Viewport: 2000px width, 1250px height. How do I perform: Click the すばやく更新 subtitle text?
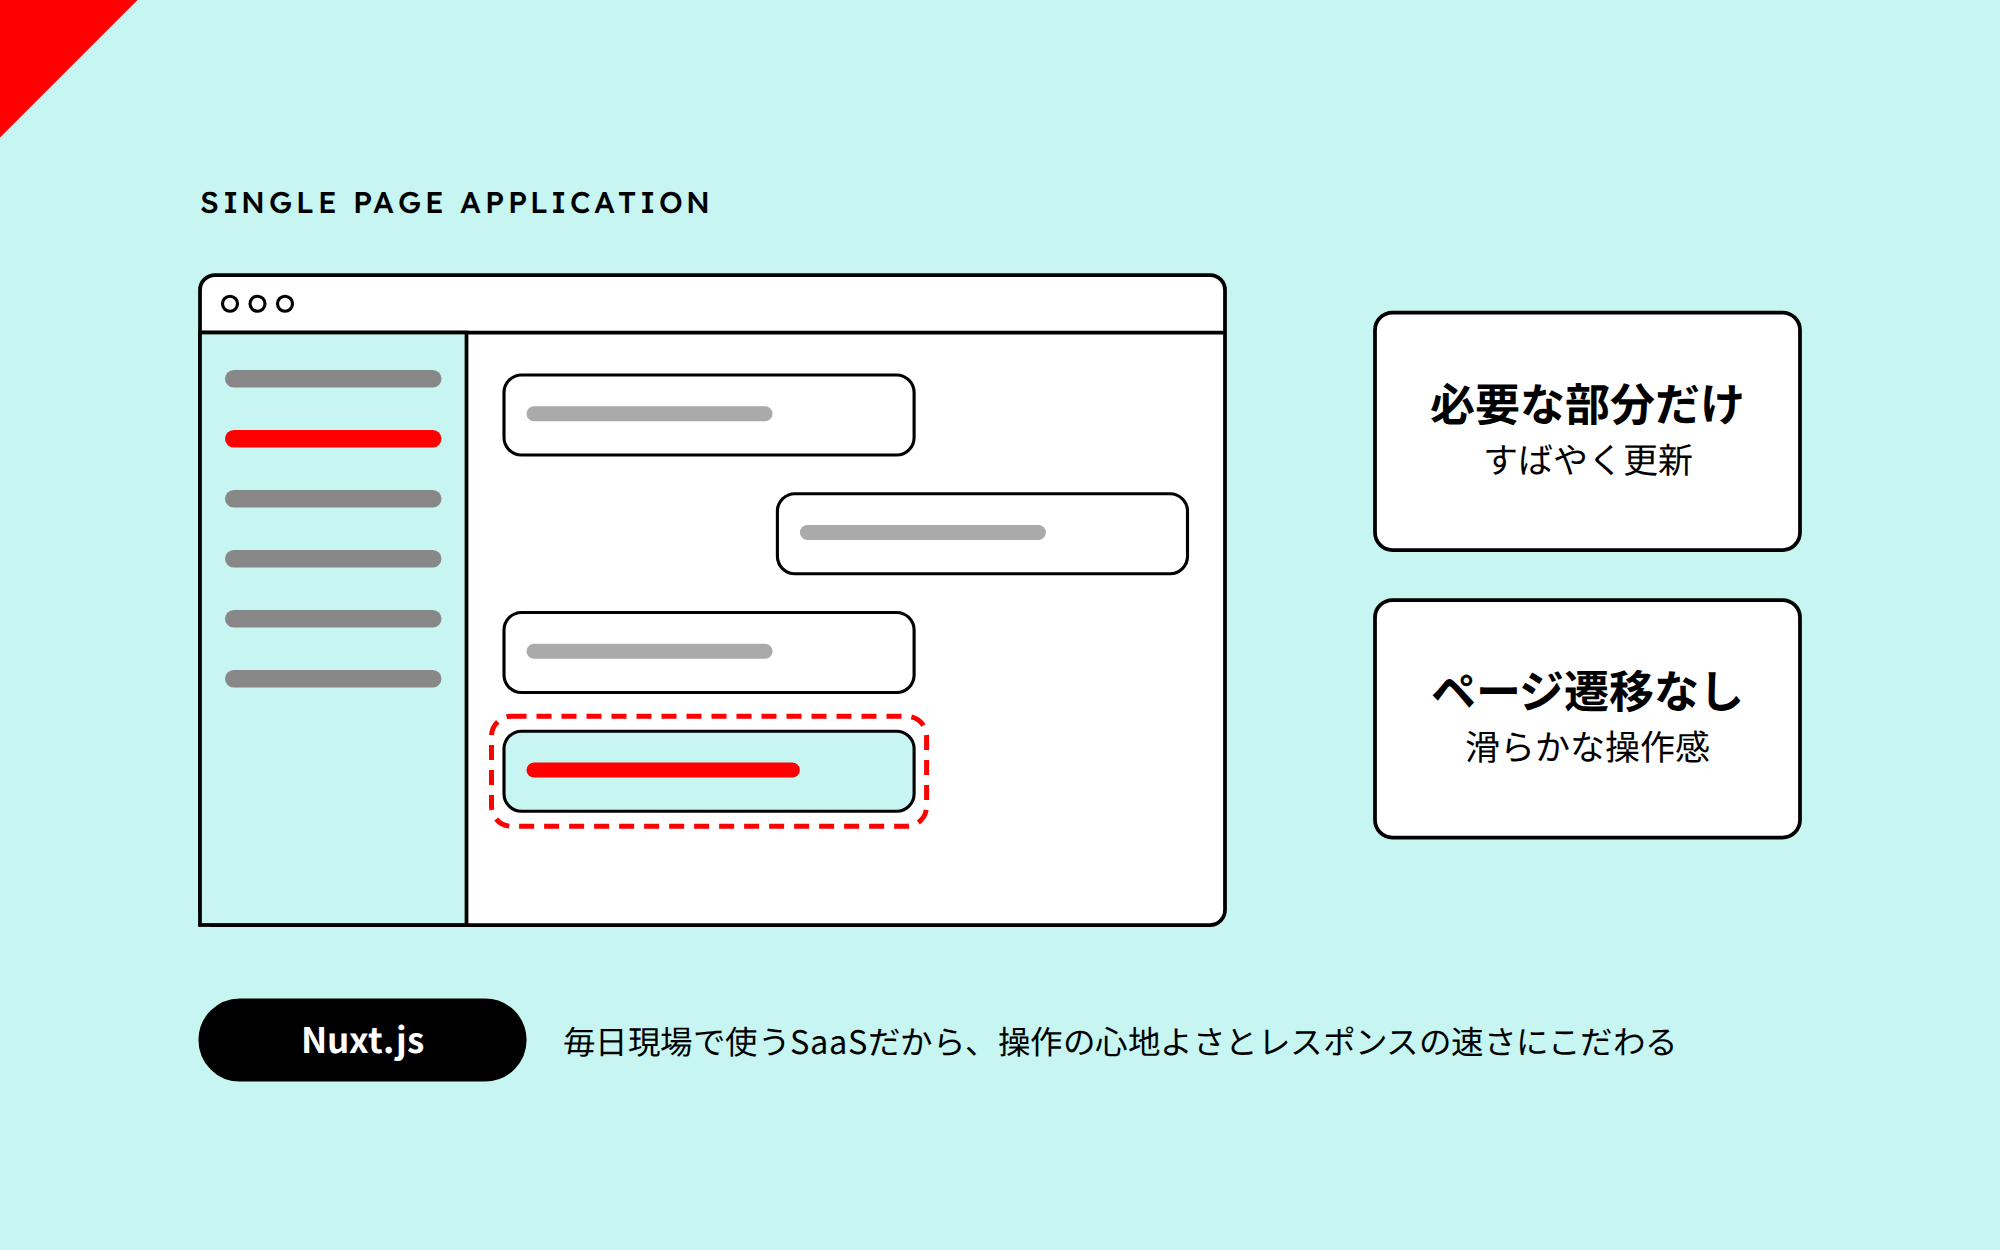[x=1588, y=460]
